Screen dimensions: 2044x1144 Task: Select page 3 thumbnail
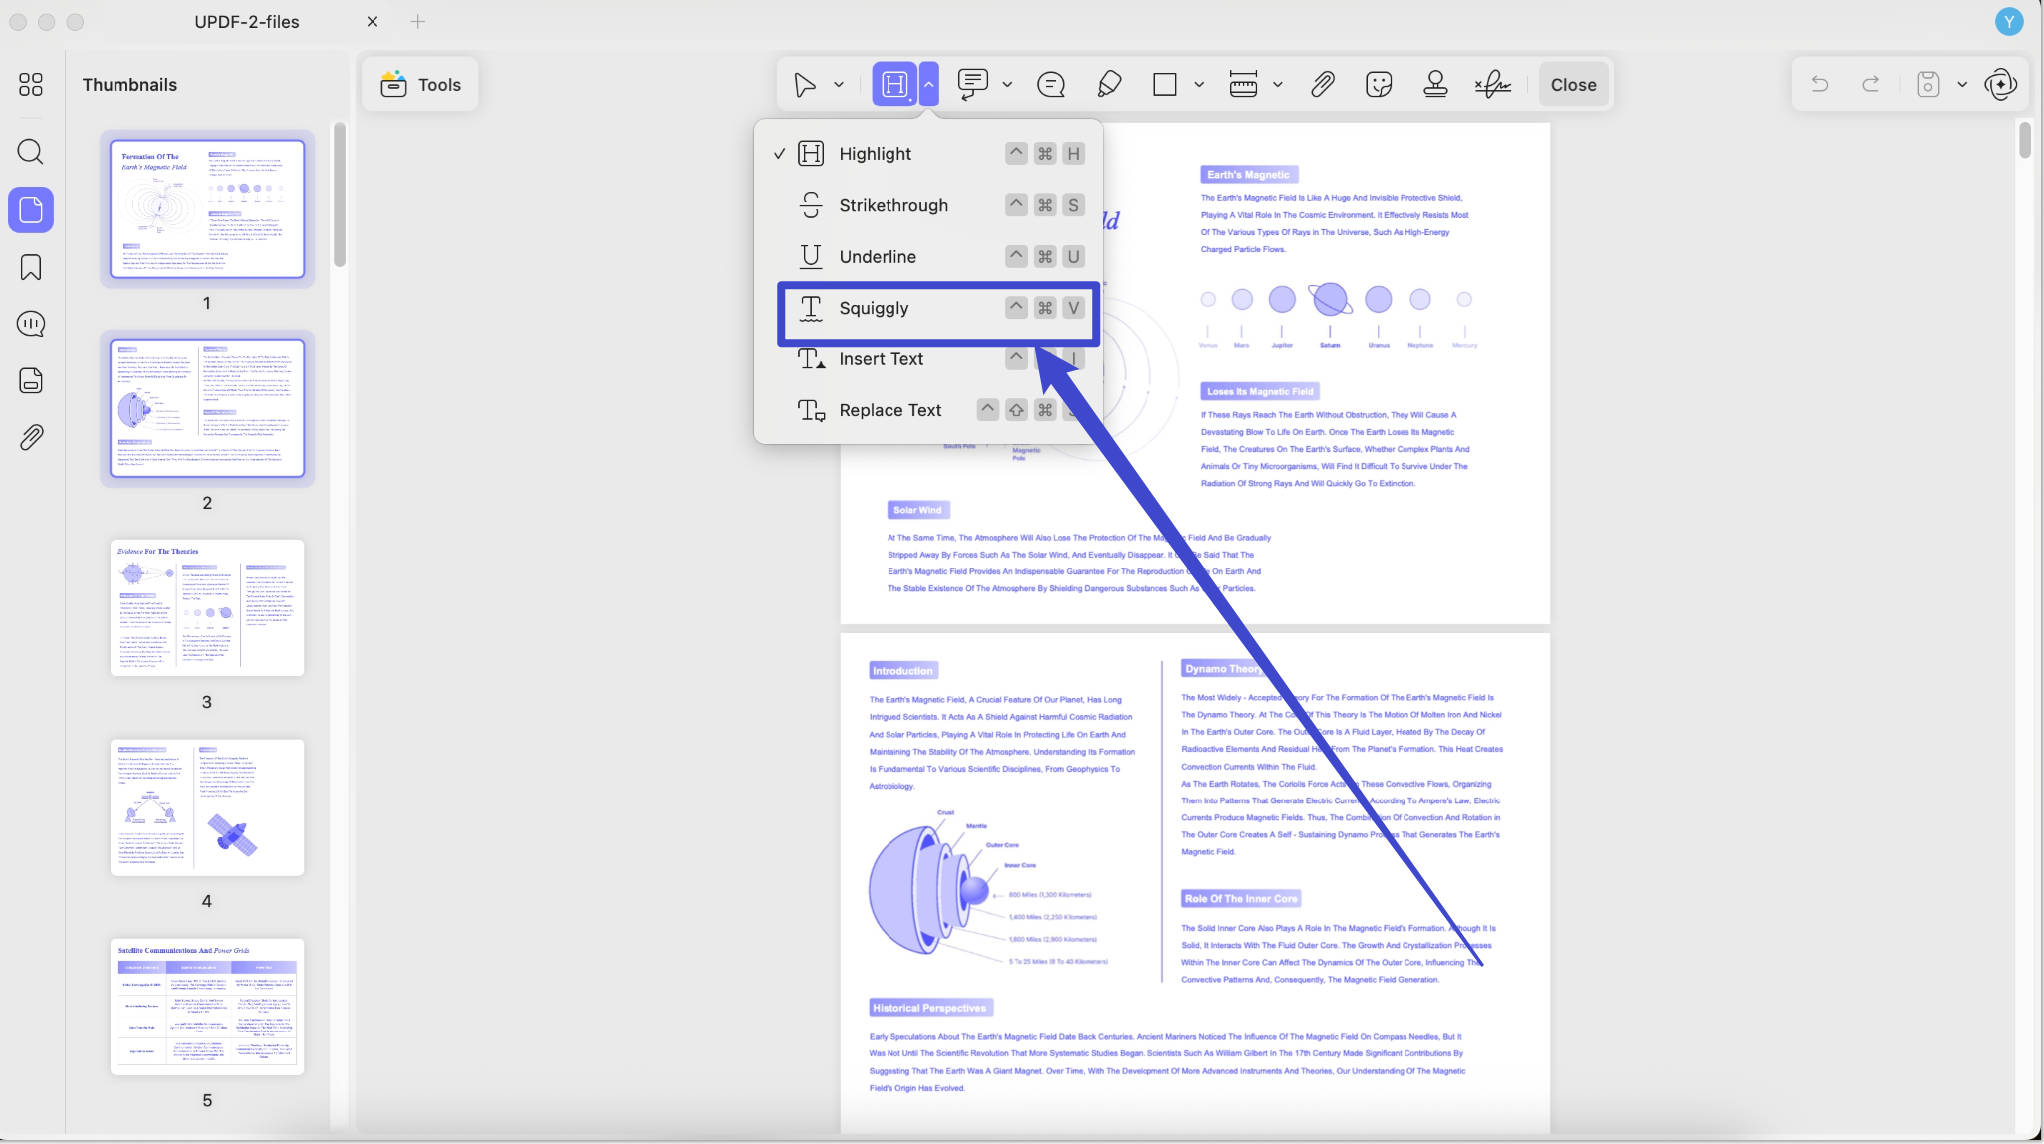[x=207, y=608]
